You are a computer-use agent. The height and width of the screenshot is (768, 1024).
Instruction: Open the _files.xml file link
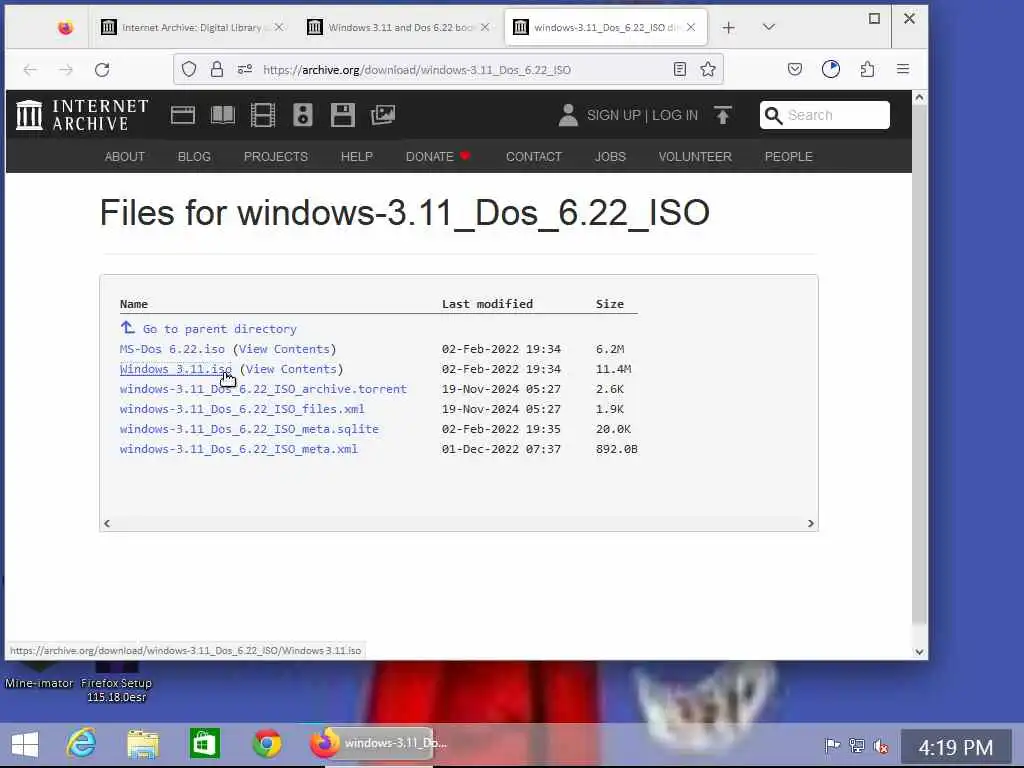pyautogui.click(x=242, y=409)
